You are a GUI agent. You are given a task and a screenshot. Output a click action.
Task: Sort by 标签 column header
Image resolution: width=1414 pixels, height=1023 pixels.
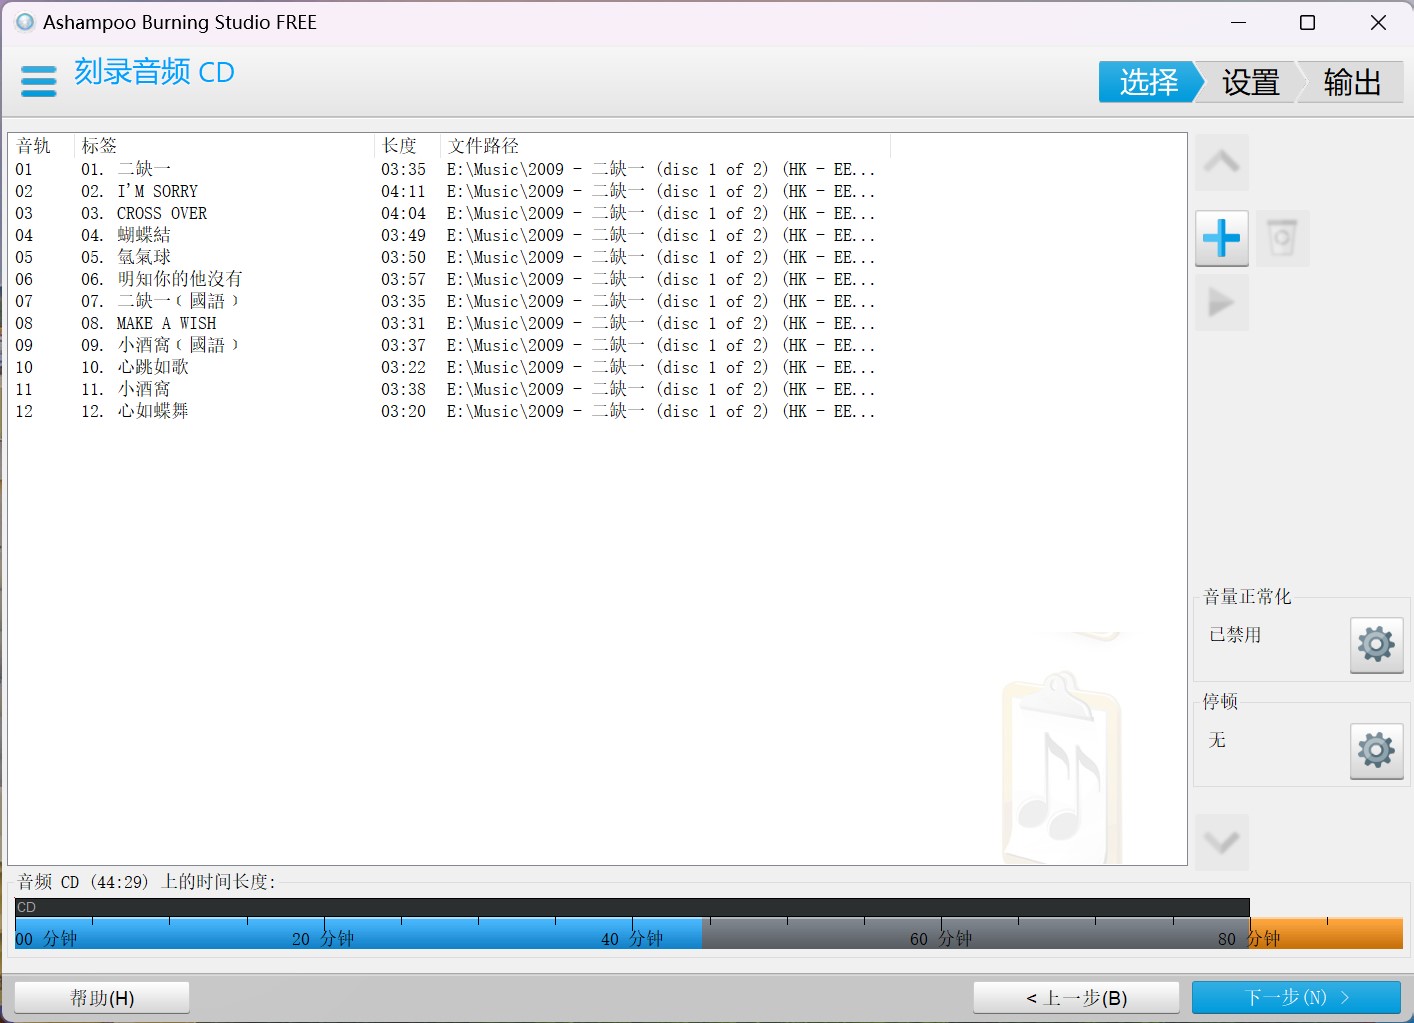click(x=224, y=146)
